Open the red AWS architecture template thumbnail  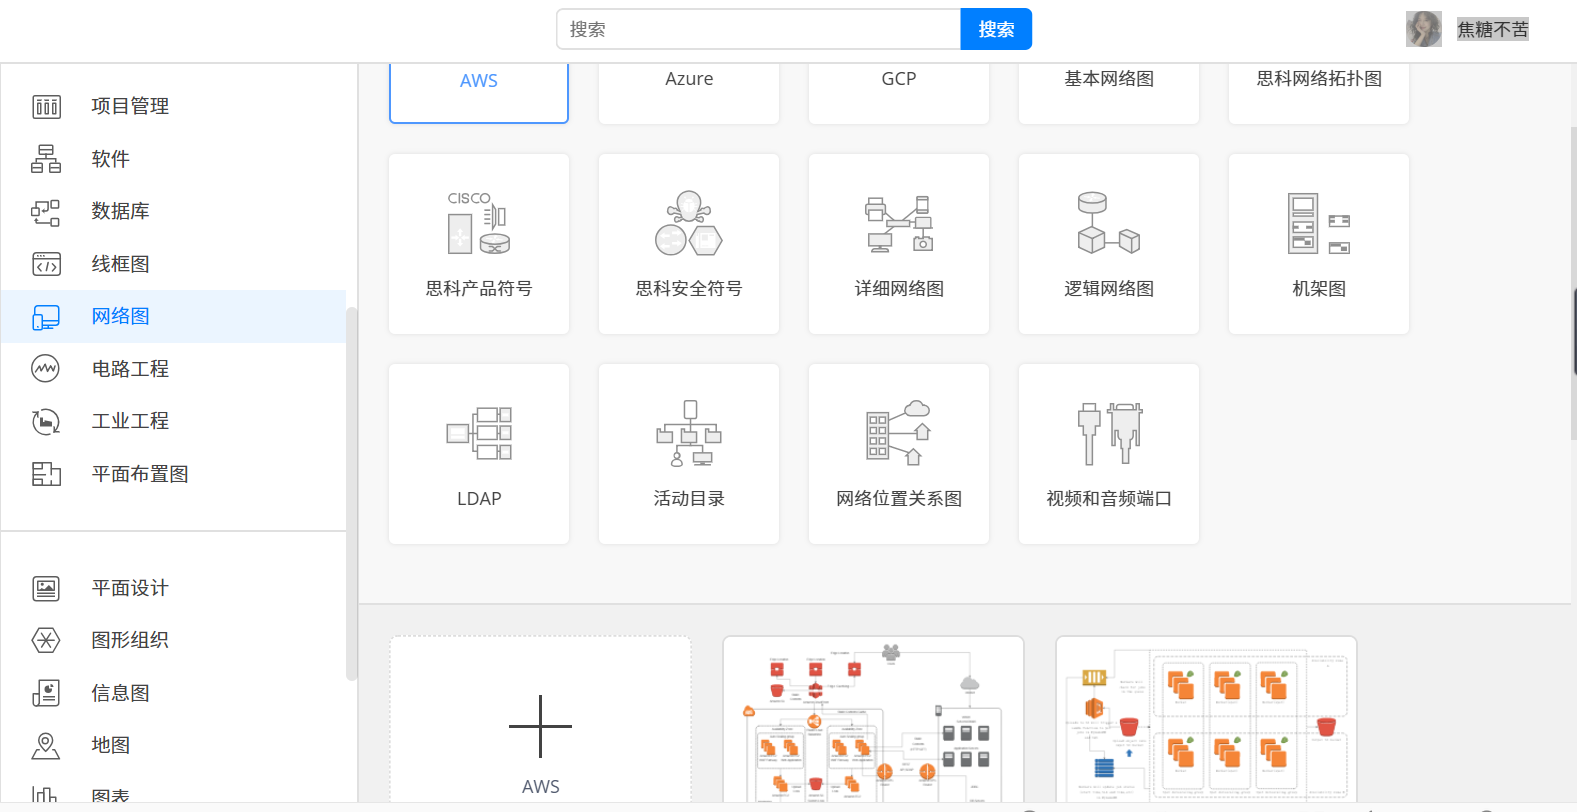click(x=874, y=720)
